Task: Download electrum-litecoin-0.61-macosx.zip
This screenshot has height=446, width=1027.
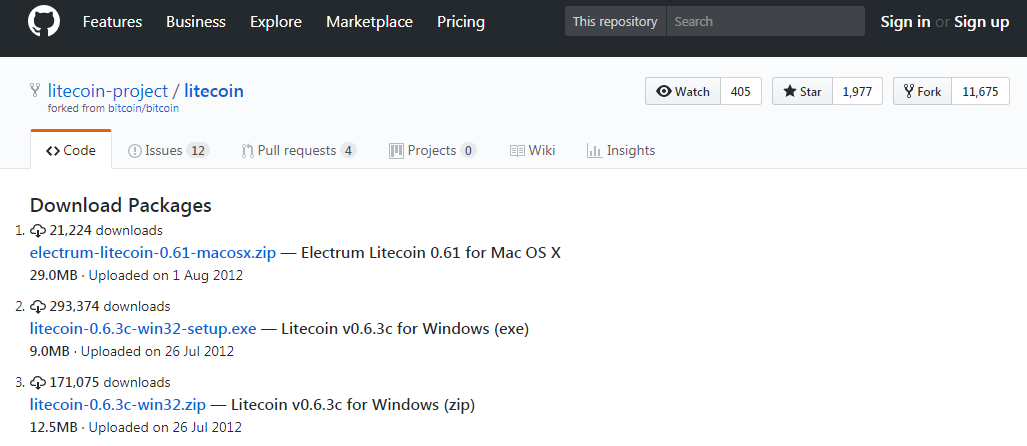Action: (153, 253)
